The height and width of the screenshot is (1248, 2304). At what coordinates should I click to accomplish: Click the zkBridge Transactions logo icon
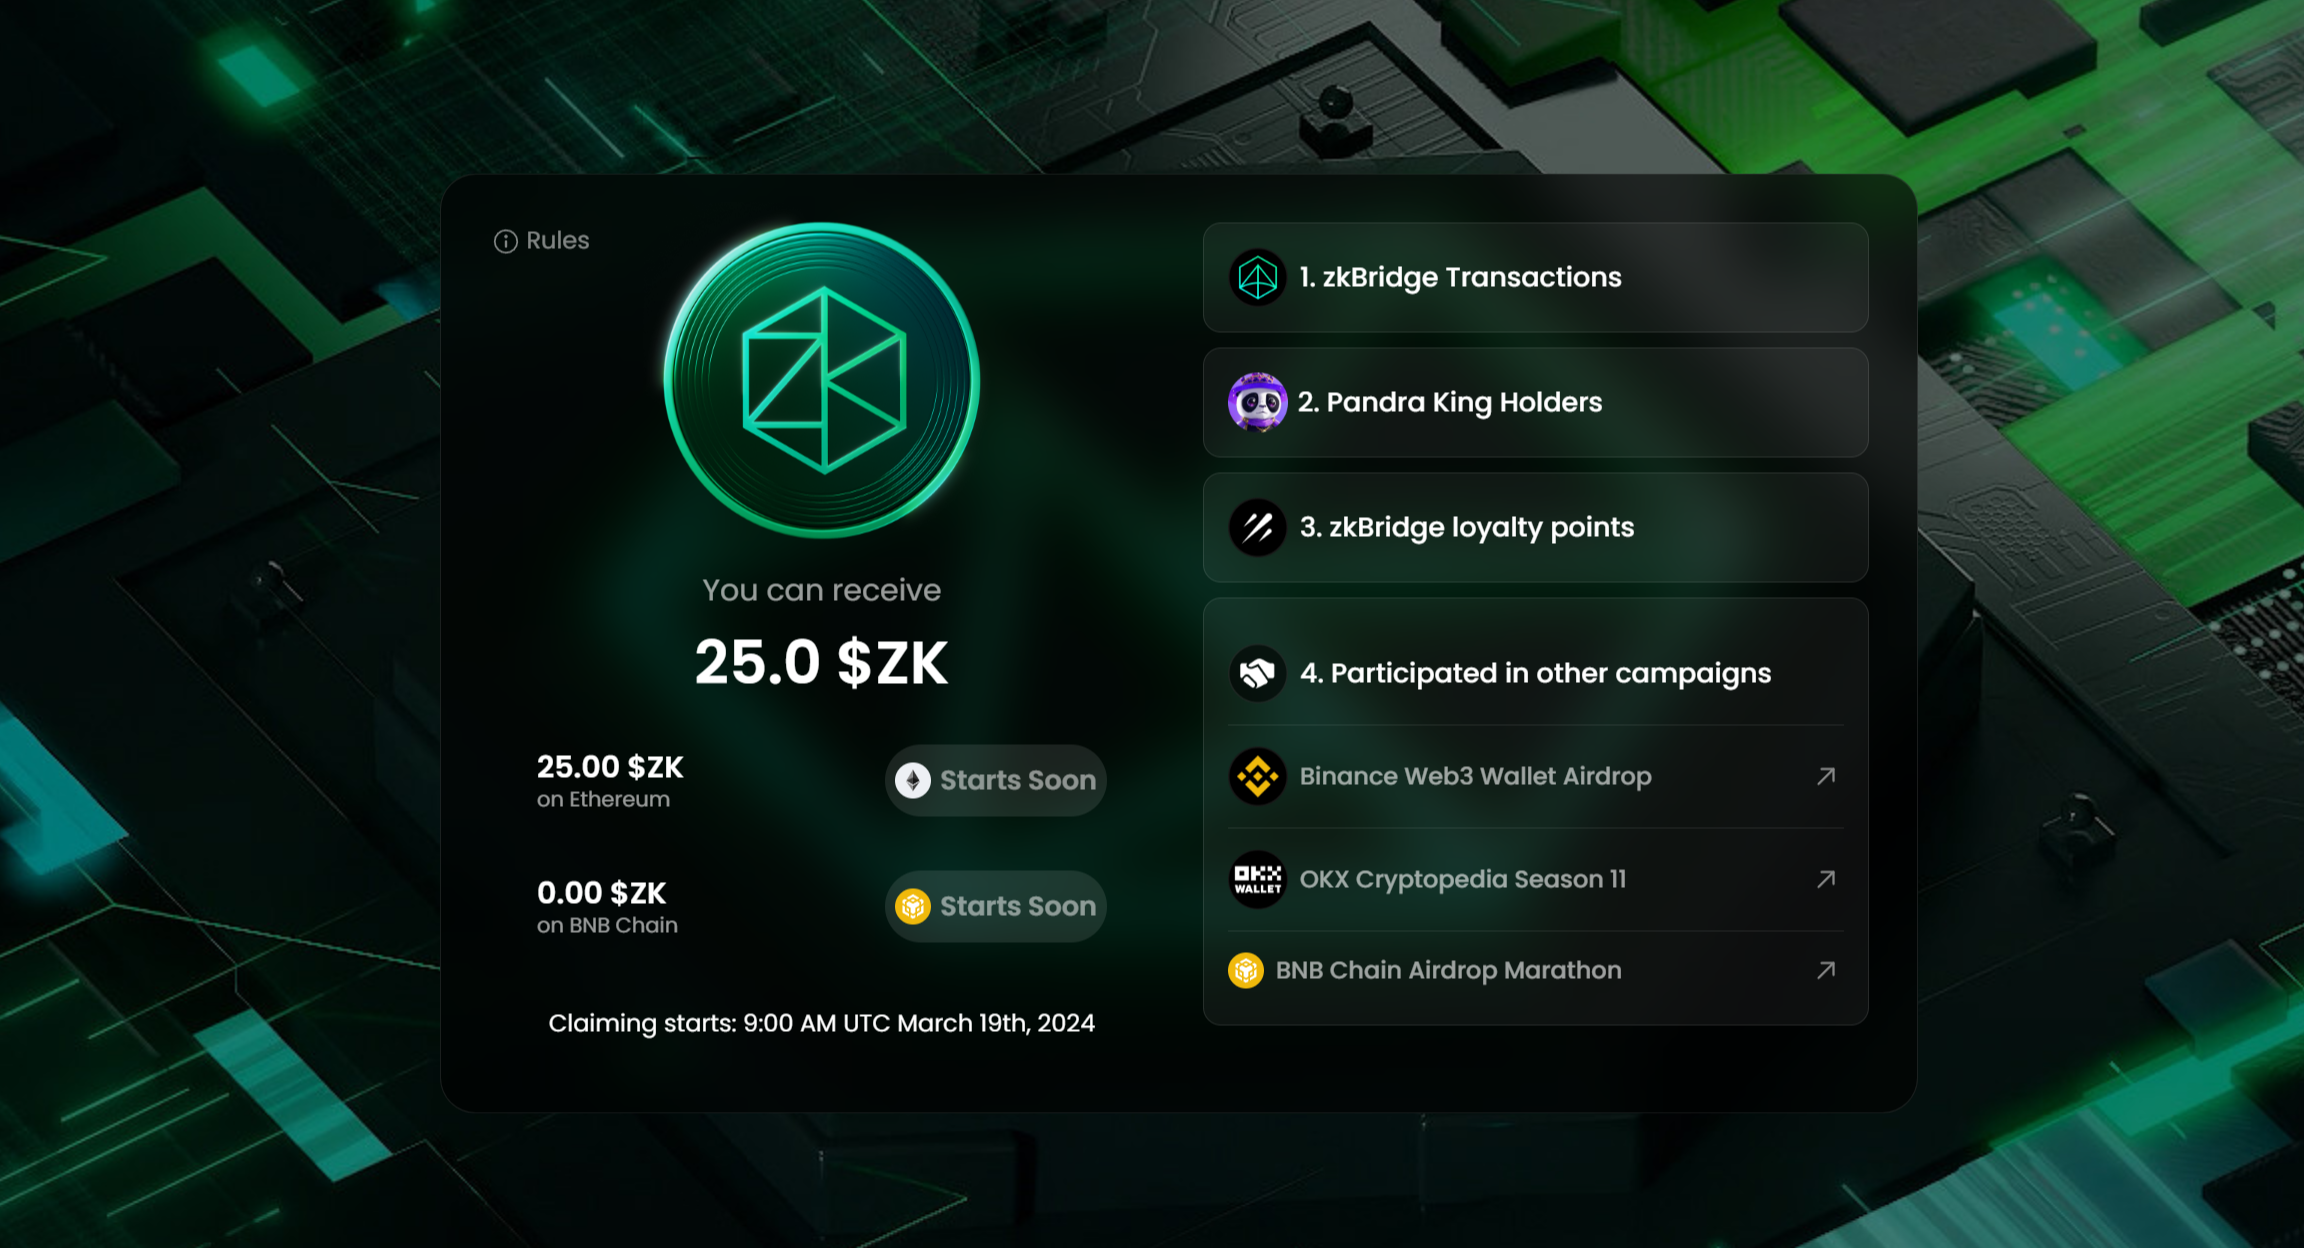(1257, 277)
